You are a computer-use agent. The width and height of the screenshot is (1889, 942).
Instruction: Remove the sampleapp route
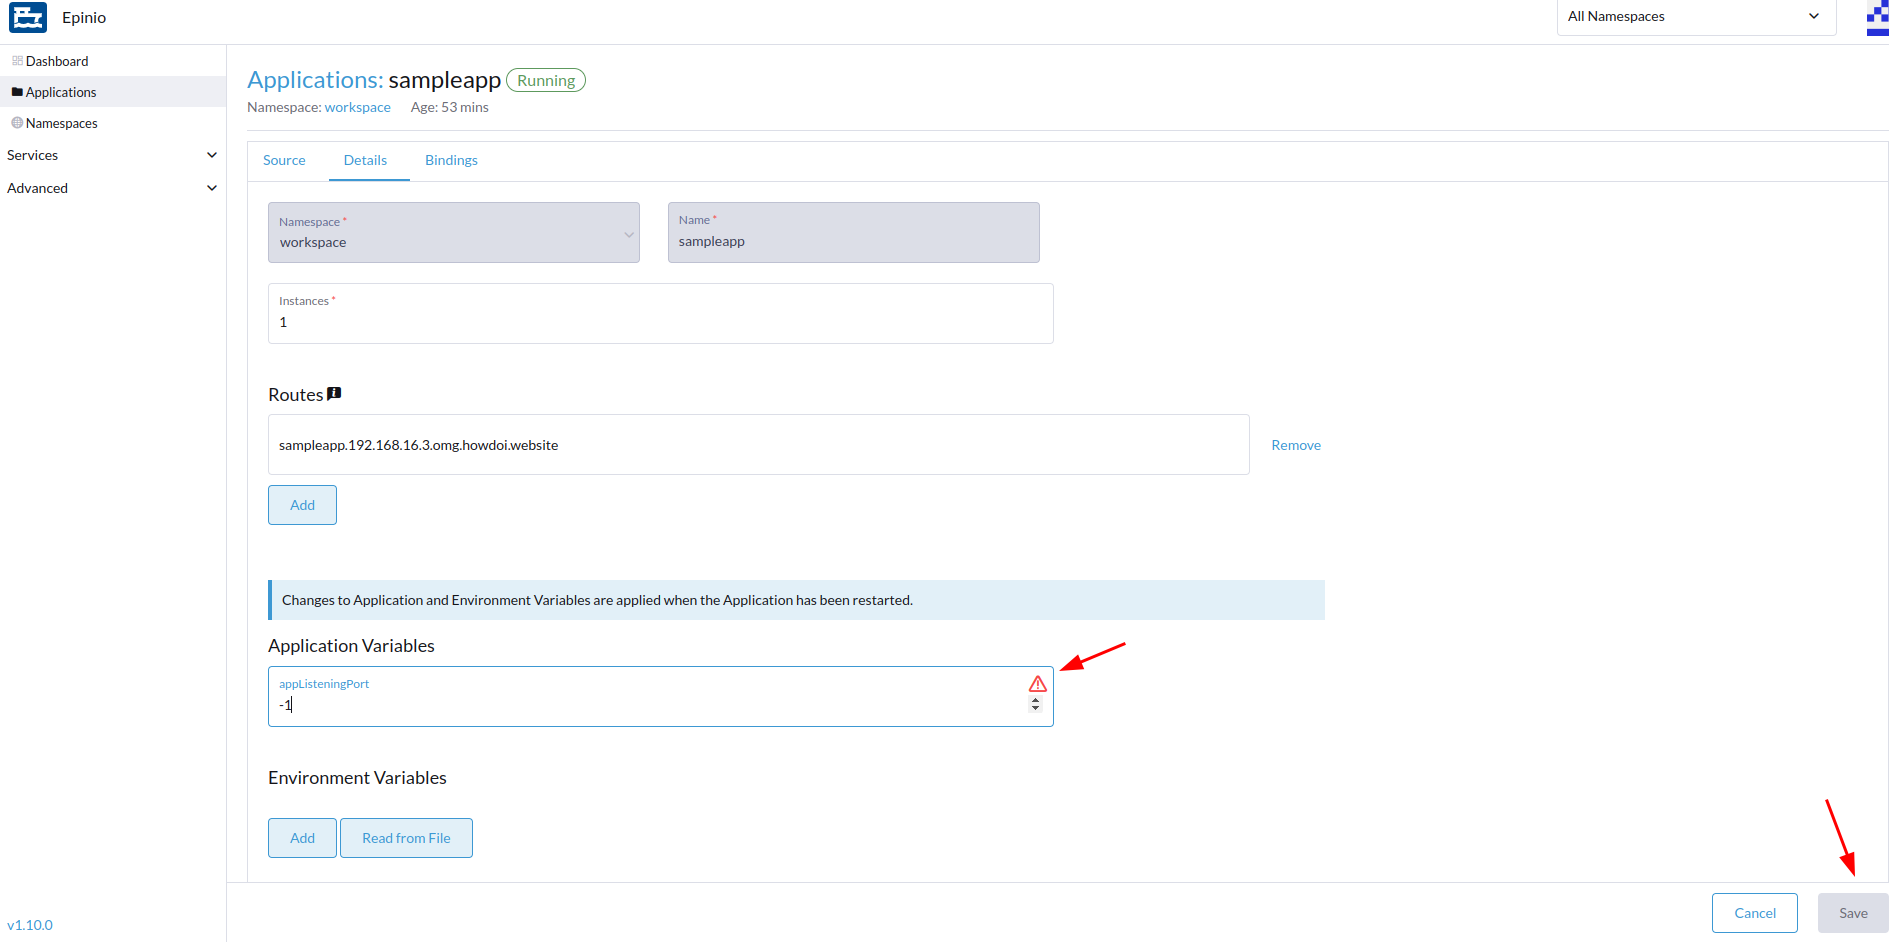coord(1295,444)
